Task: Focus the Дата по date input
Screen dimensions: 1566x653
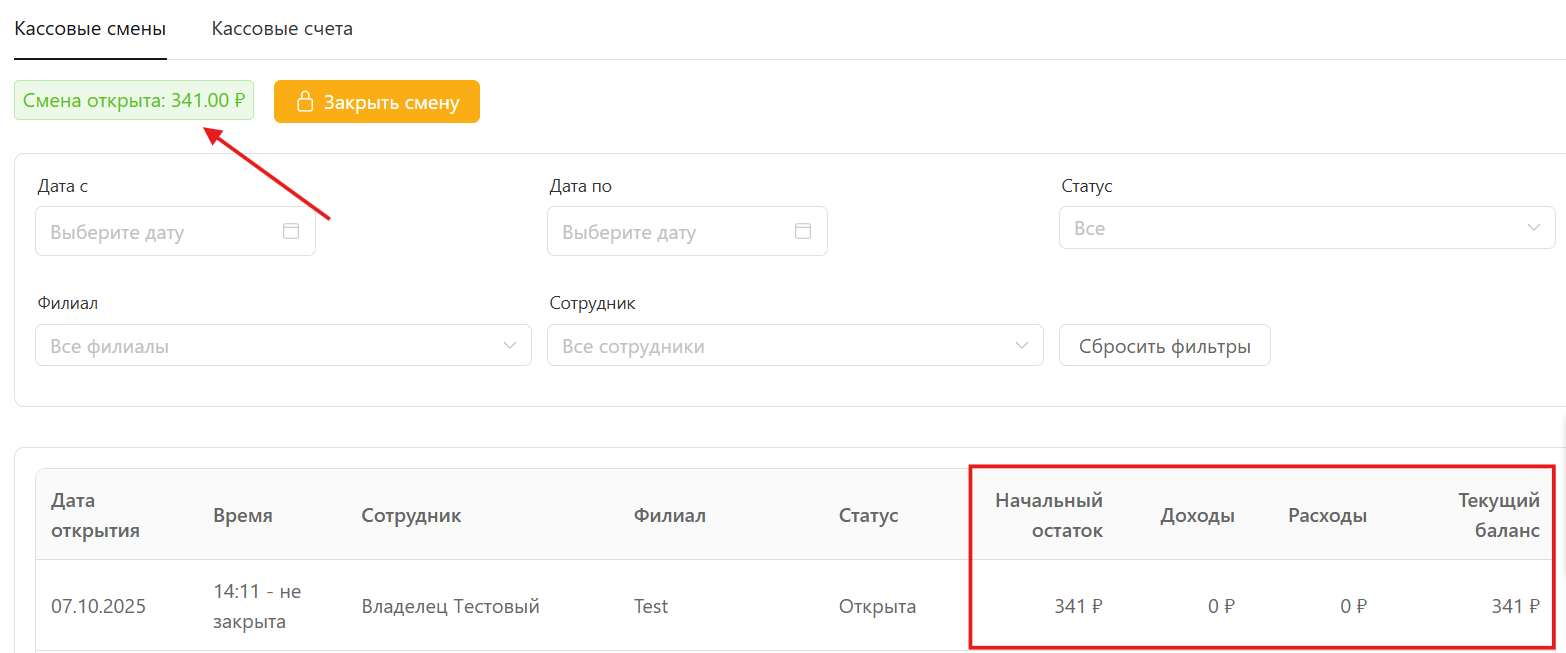Action: pos(687,231)
